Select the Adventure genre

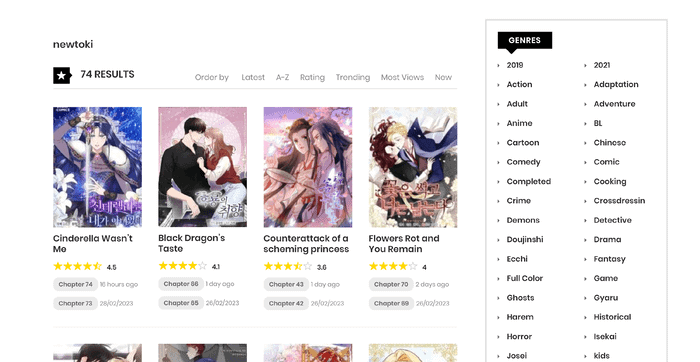pos(614,104)
